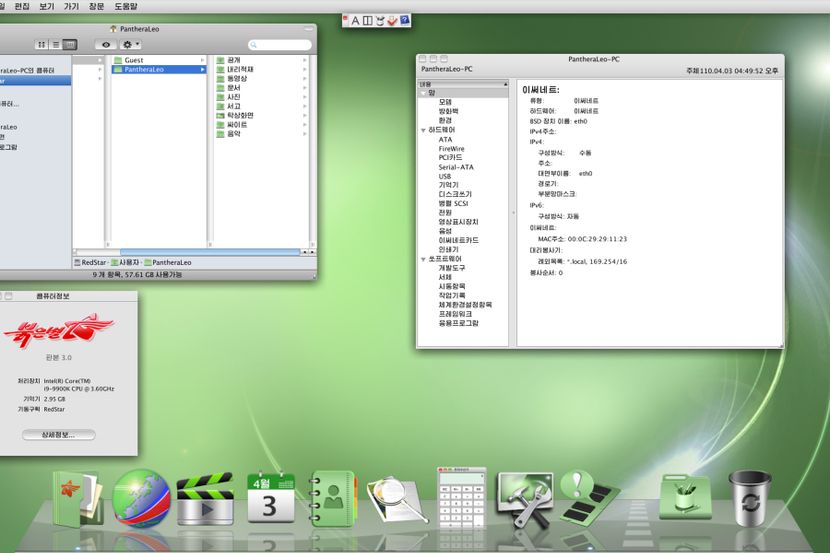
Task: Open the 보기 menu in menu bar
Action: point(47,6)
